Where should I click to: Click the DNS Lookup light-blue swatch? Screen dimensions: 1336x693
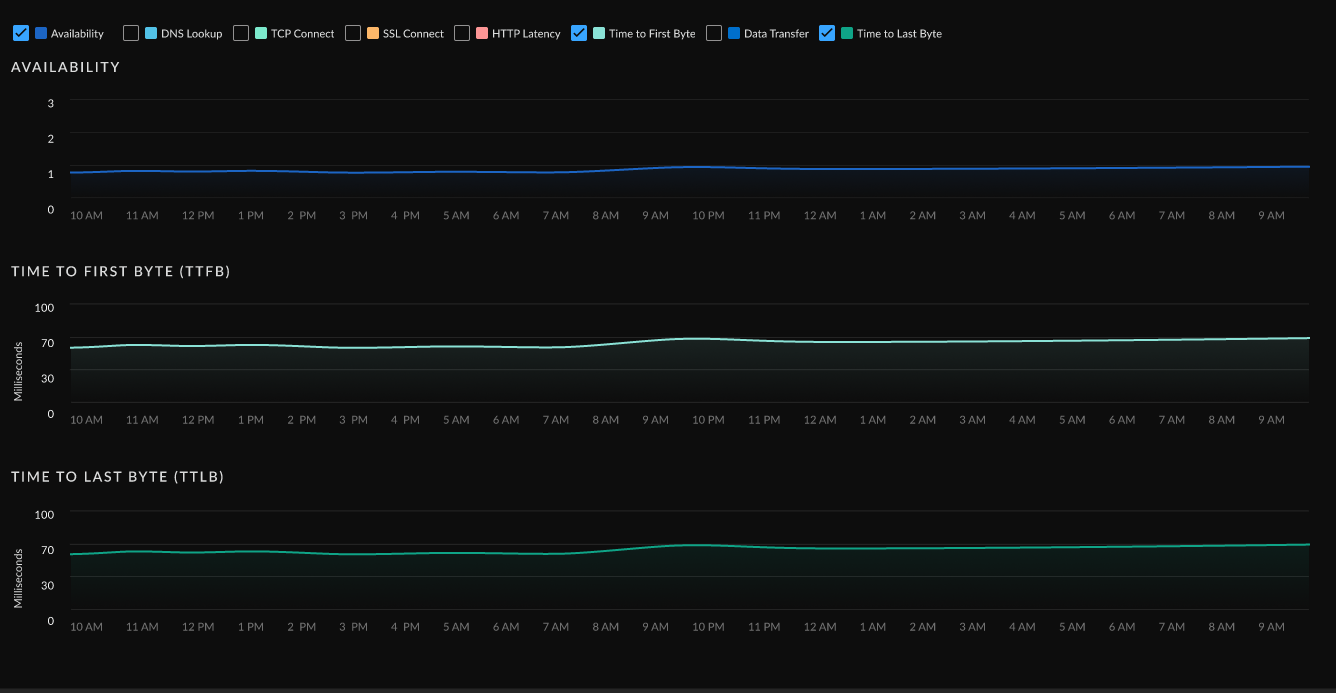151,33
